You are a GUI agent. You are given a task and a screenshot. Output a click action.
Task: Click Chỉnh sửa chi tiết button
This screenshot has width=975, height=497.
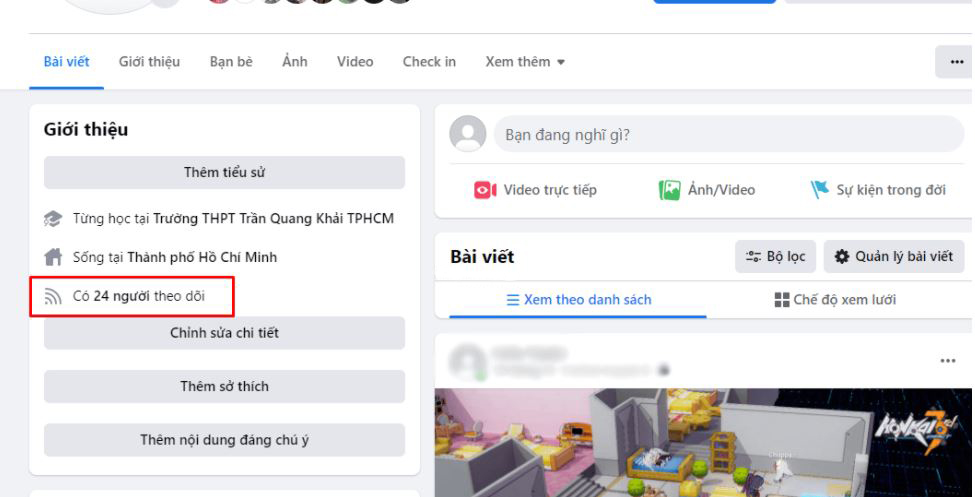coord(224,333)
